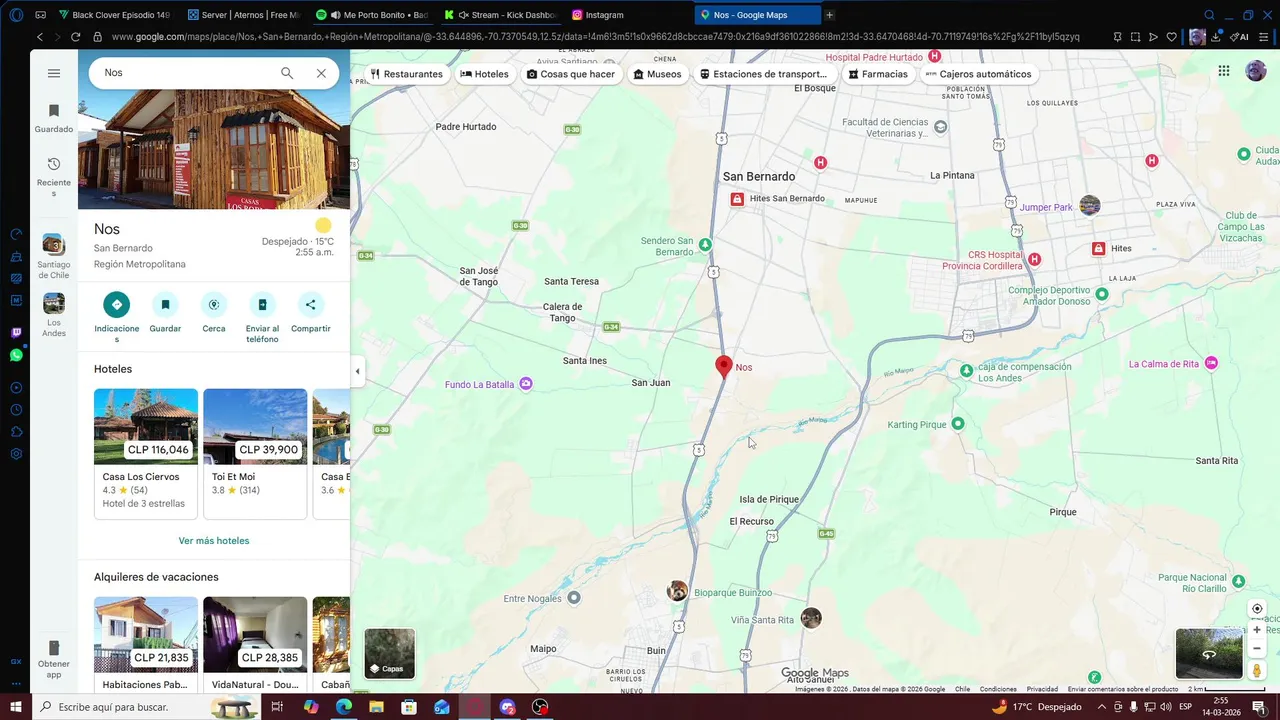Open Toi Et Moi hotel card

[255, 453]
